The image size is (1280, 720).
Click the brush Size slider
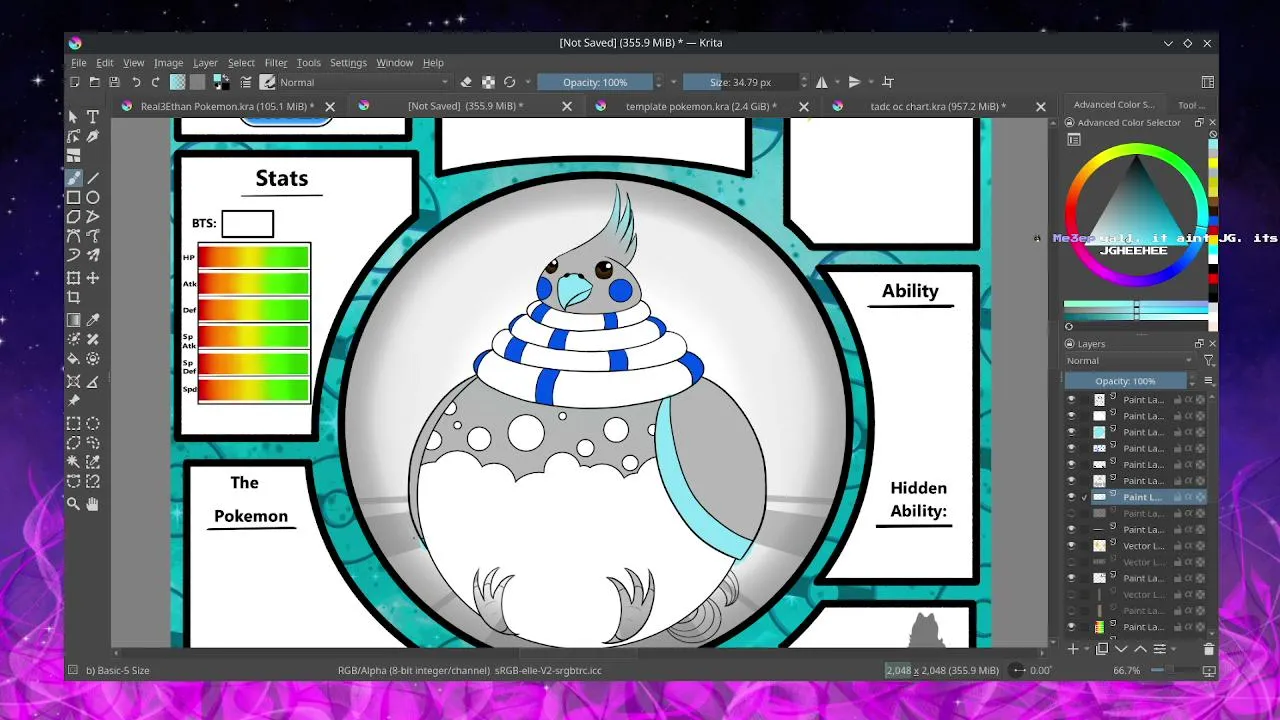pos(740,82)
